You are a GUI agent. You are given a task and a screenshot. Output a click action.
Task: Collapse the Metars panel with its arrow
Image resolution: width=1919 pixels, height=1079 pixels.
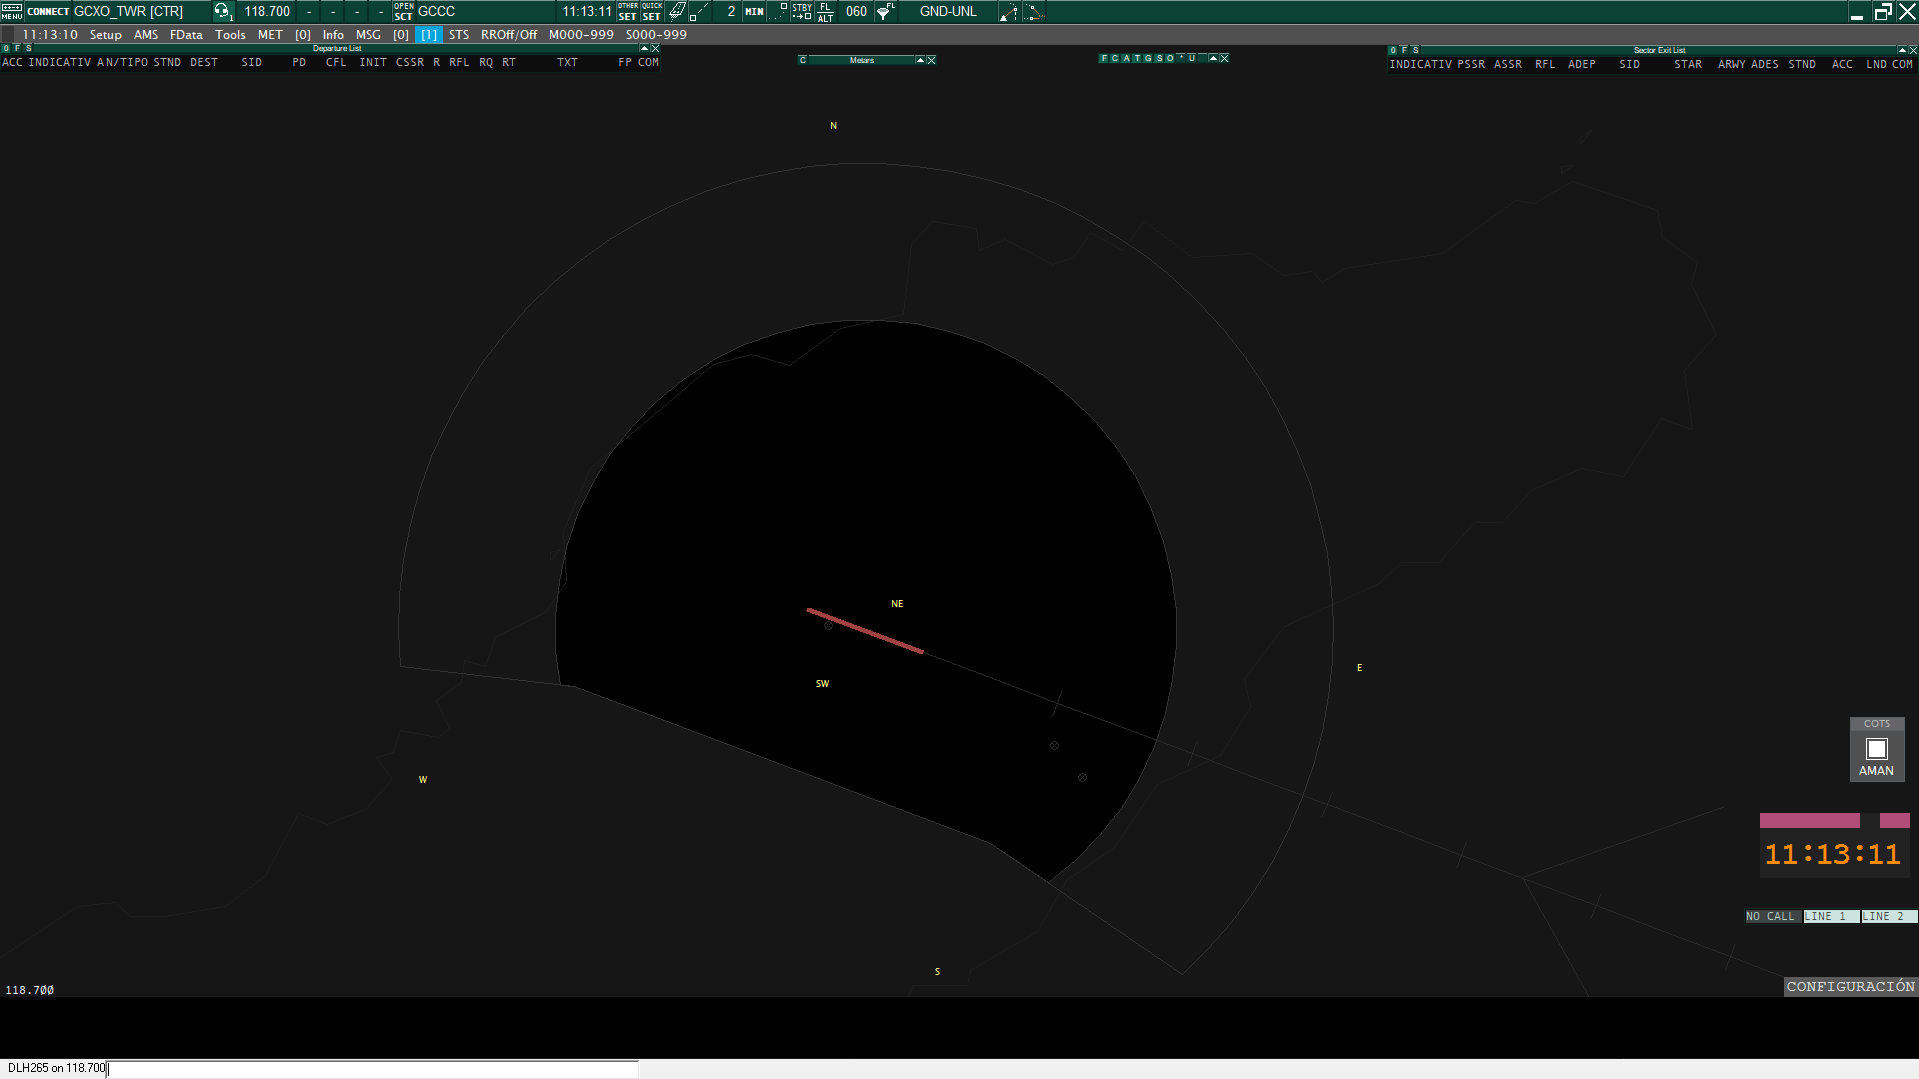920,60
